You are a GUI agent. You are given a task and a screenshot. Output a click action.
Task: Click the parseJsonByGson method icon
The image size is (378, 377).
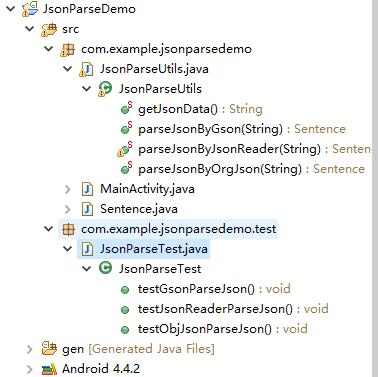pos(126,129)
